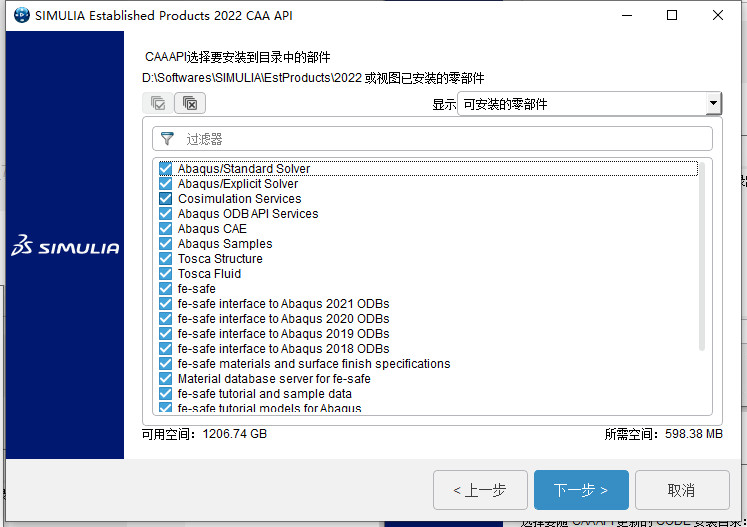Uncheck Abaqus/Standard Solver checkbox

[165, 169]
